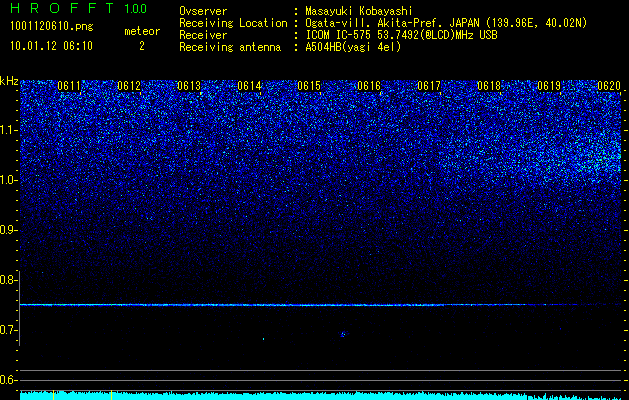Click the 0613 time marker

point(189,86)
